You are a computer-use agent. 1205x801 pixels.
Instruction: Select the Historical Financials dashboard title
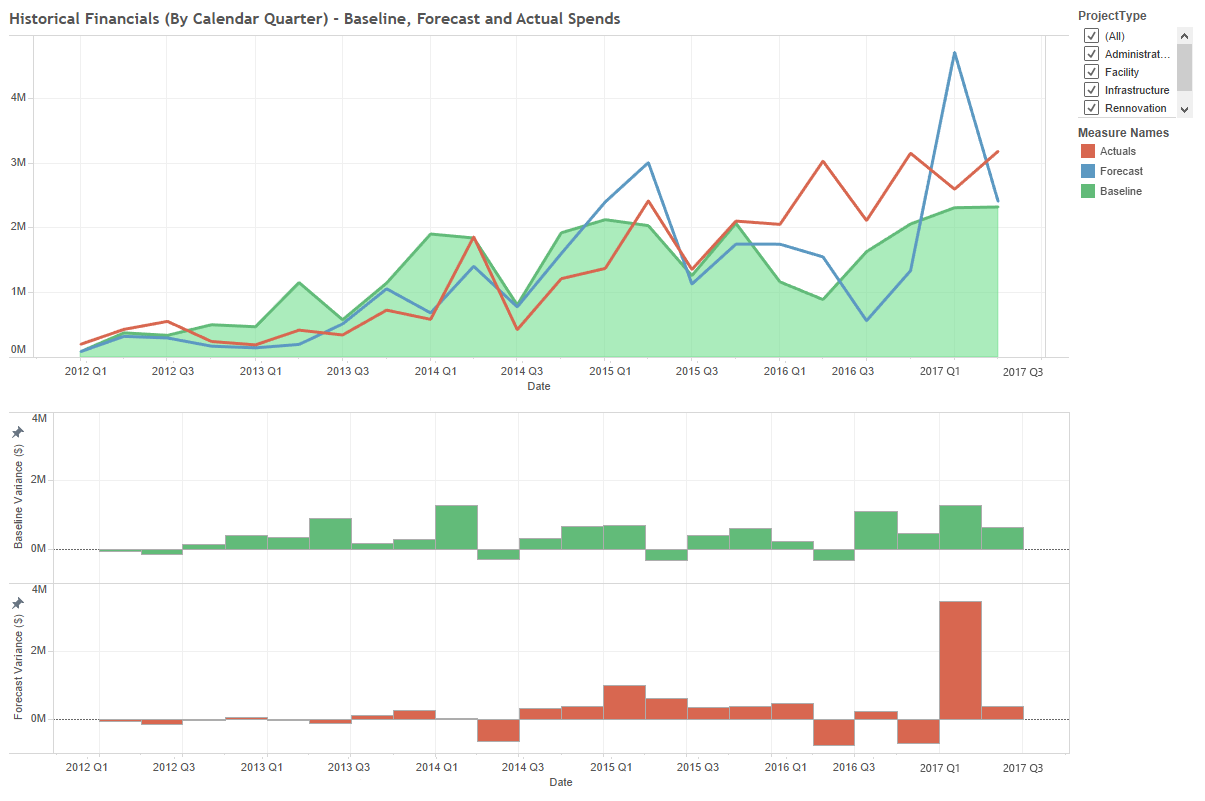tap(315, 19)
